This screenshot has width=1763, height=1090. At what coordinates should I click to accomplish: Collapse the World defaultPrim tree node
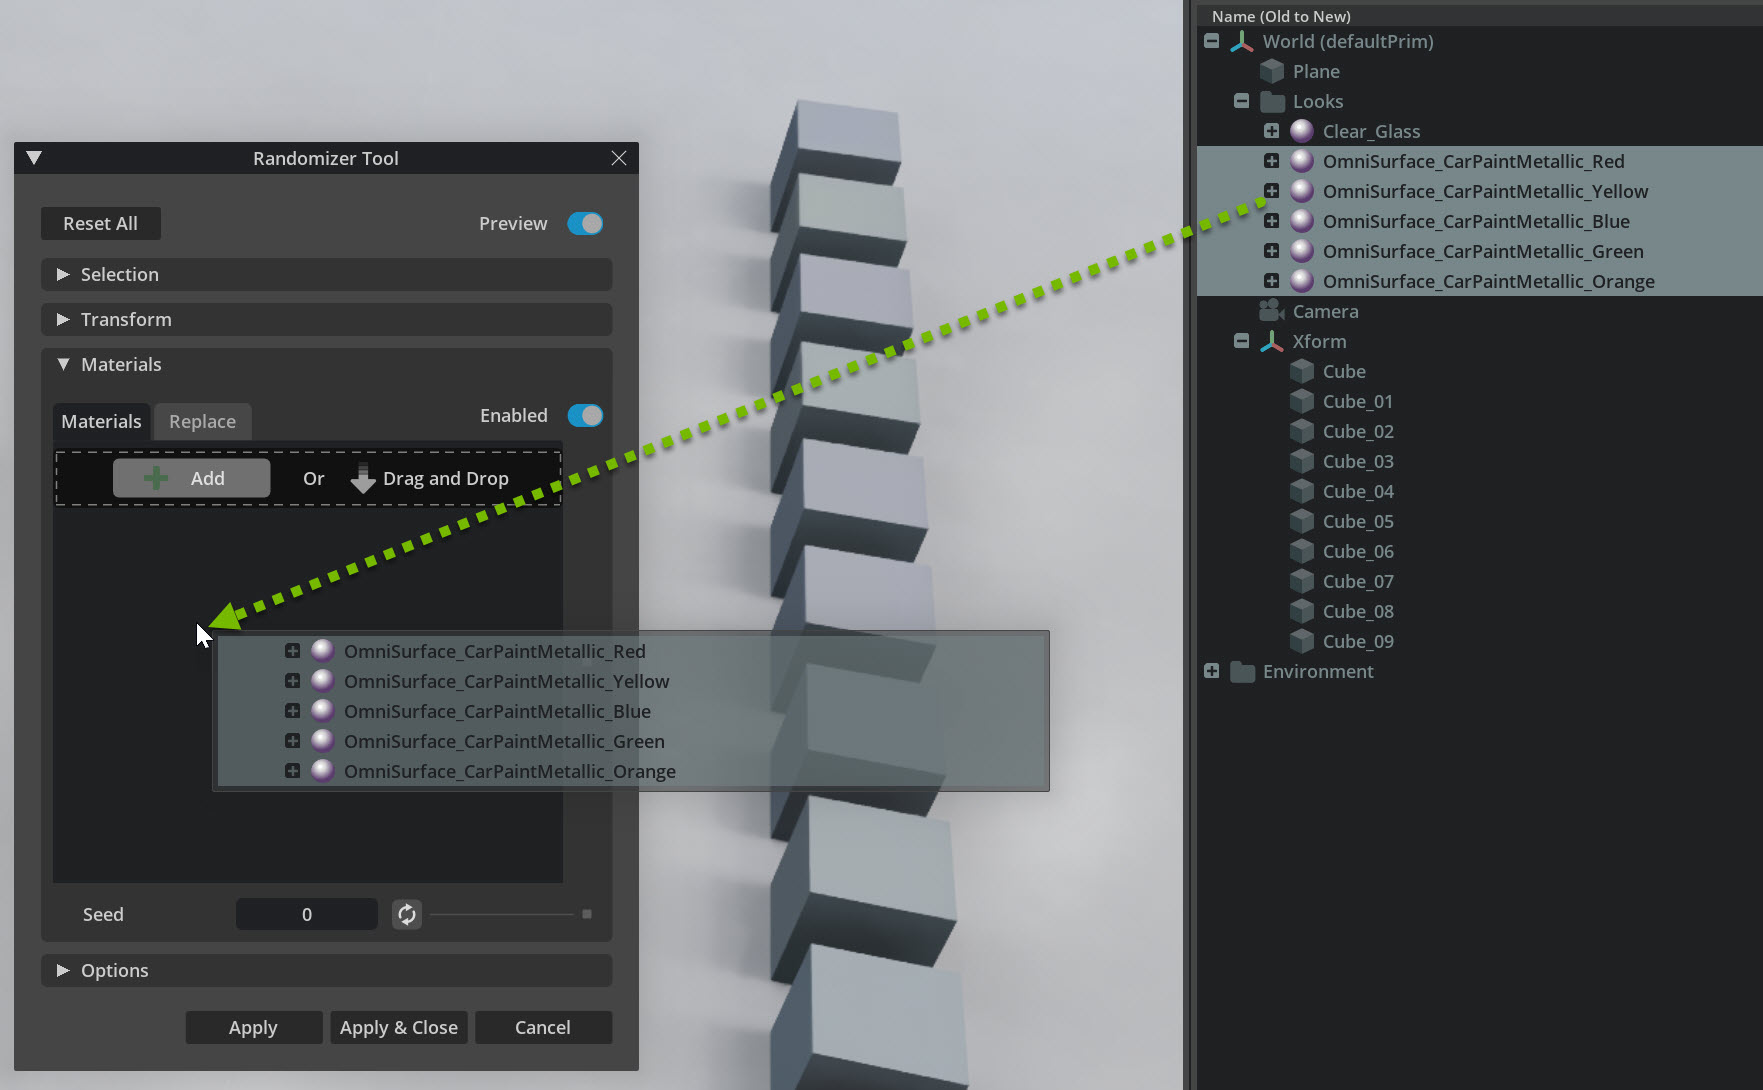1212,41
